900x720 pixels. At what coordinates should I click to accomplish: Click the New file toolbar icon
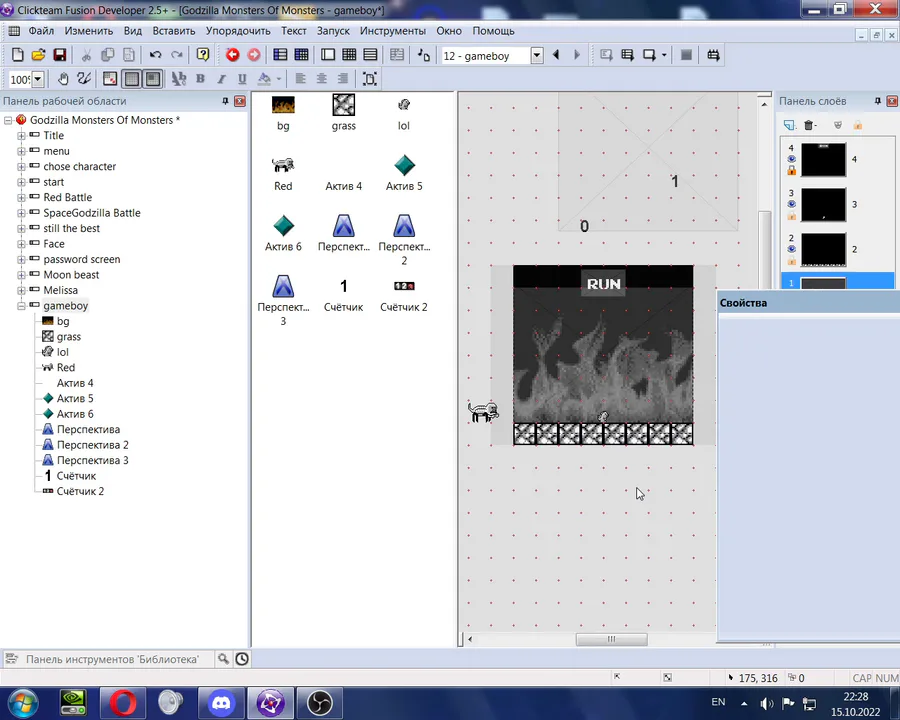point(17,55)
